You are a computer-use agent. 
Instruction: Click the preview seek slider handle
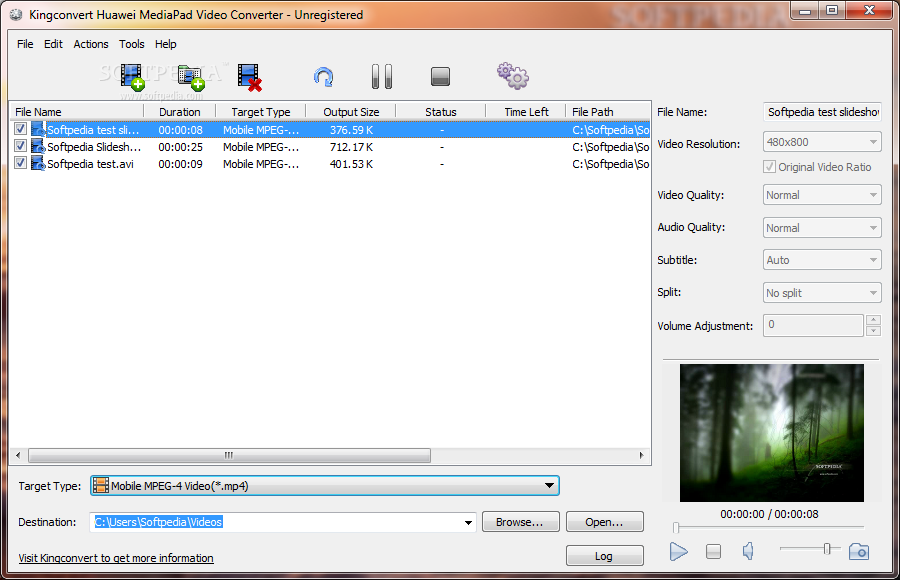point(676,527)
